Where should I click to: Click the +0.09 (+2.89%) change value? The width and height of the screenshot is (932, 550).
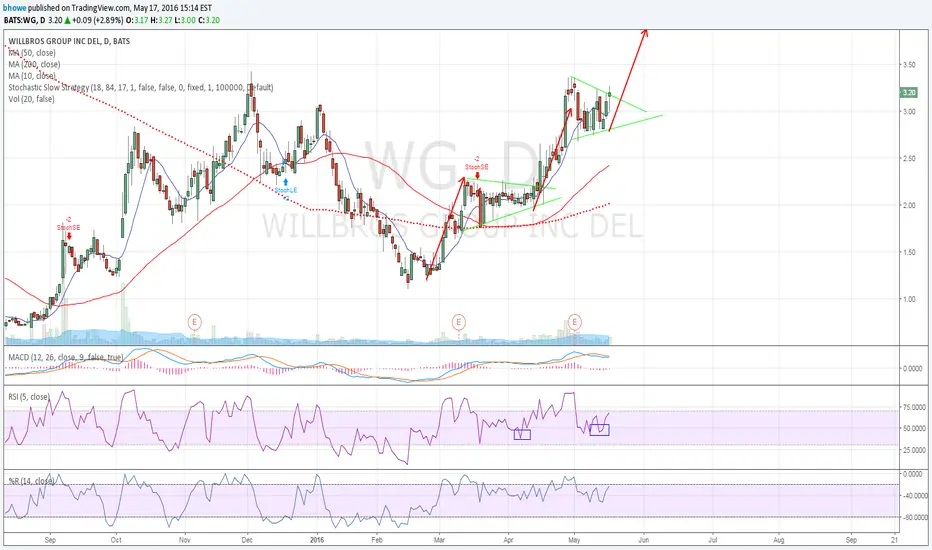[98, 20]
